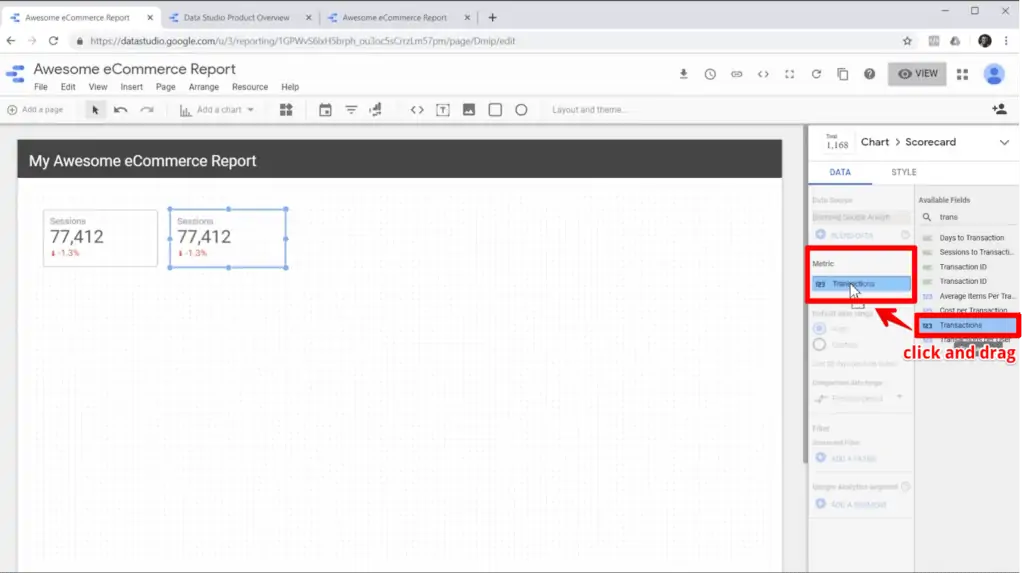1024x573 pixels.
Task: Refresh the report data icon
Action: tap(816, 74)
